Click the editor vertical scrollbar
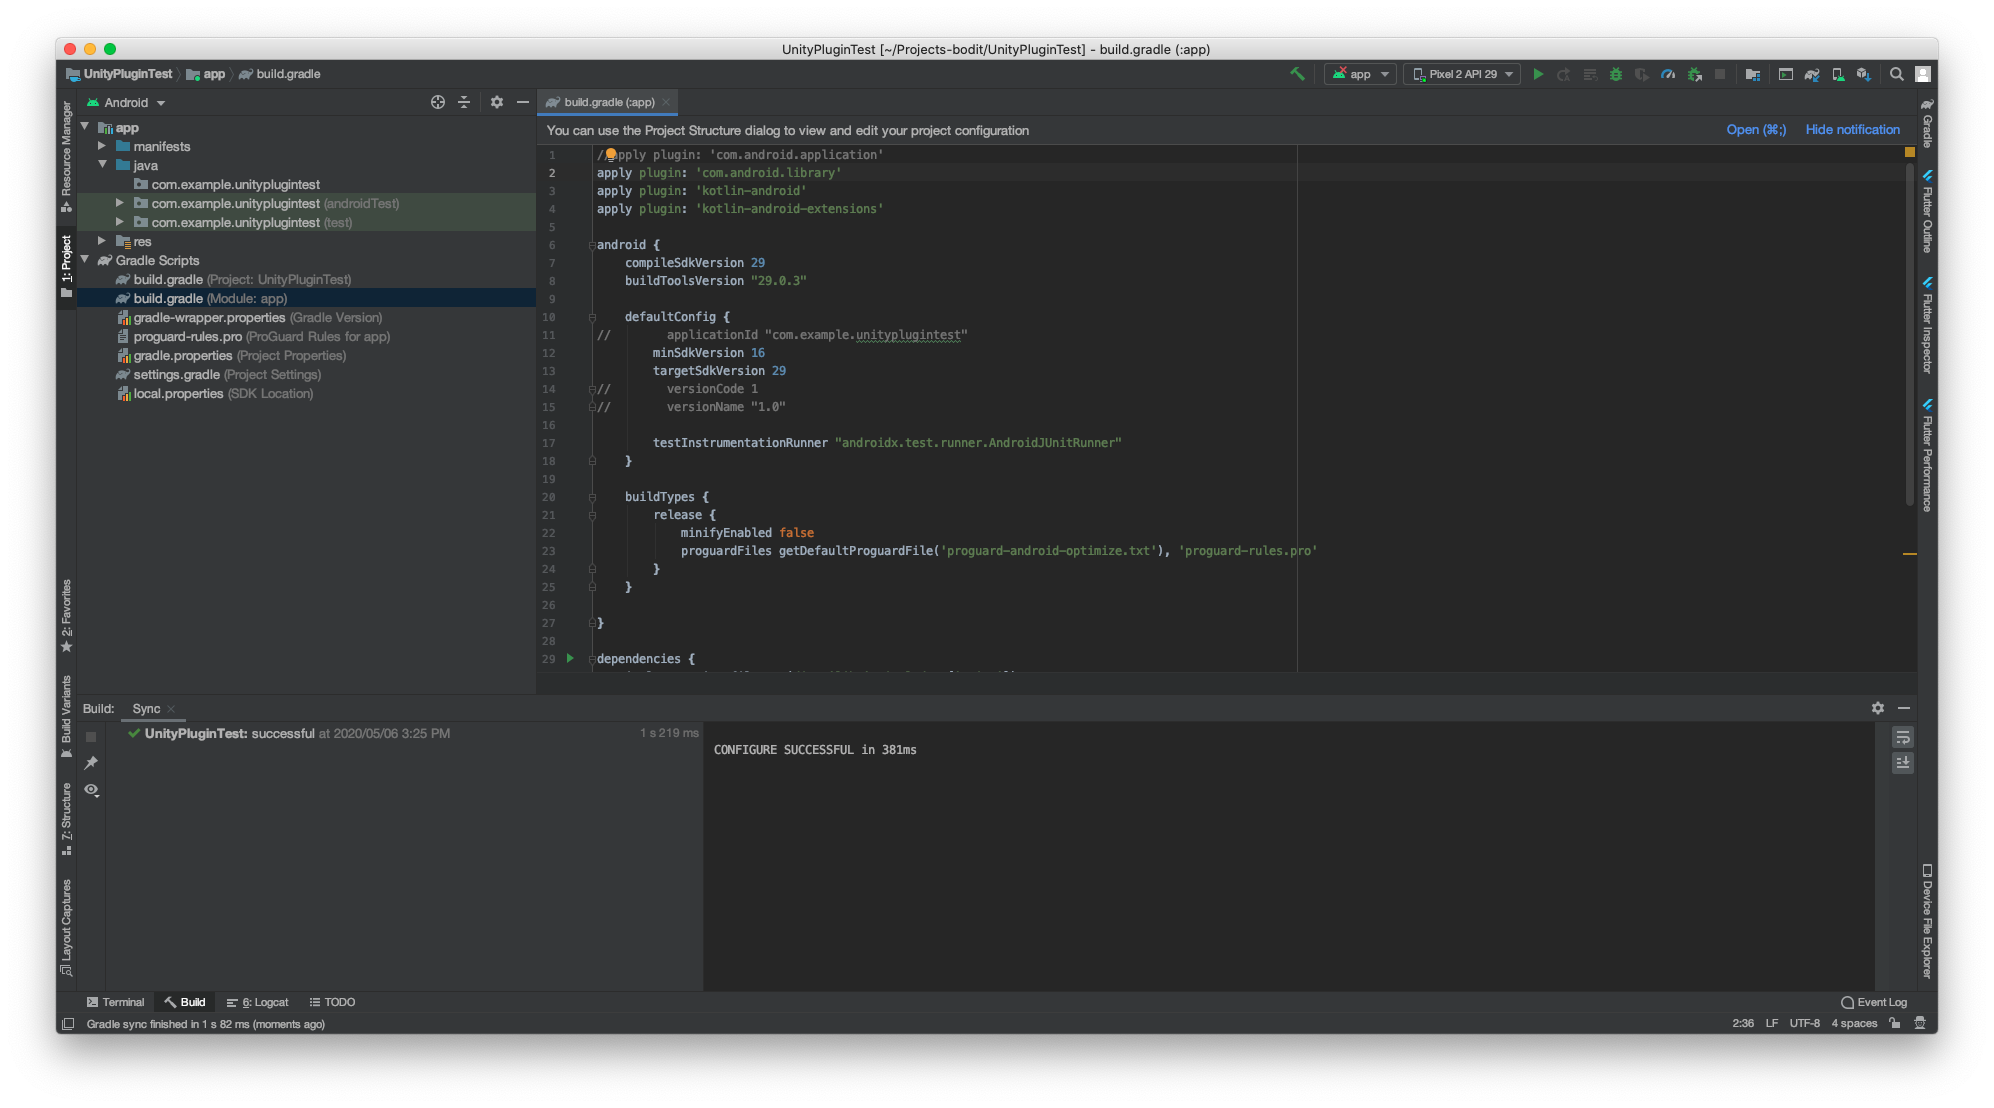The height and width of the screenshot is (1108, 1994). click(x=1909, y=330)
